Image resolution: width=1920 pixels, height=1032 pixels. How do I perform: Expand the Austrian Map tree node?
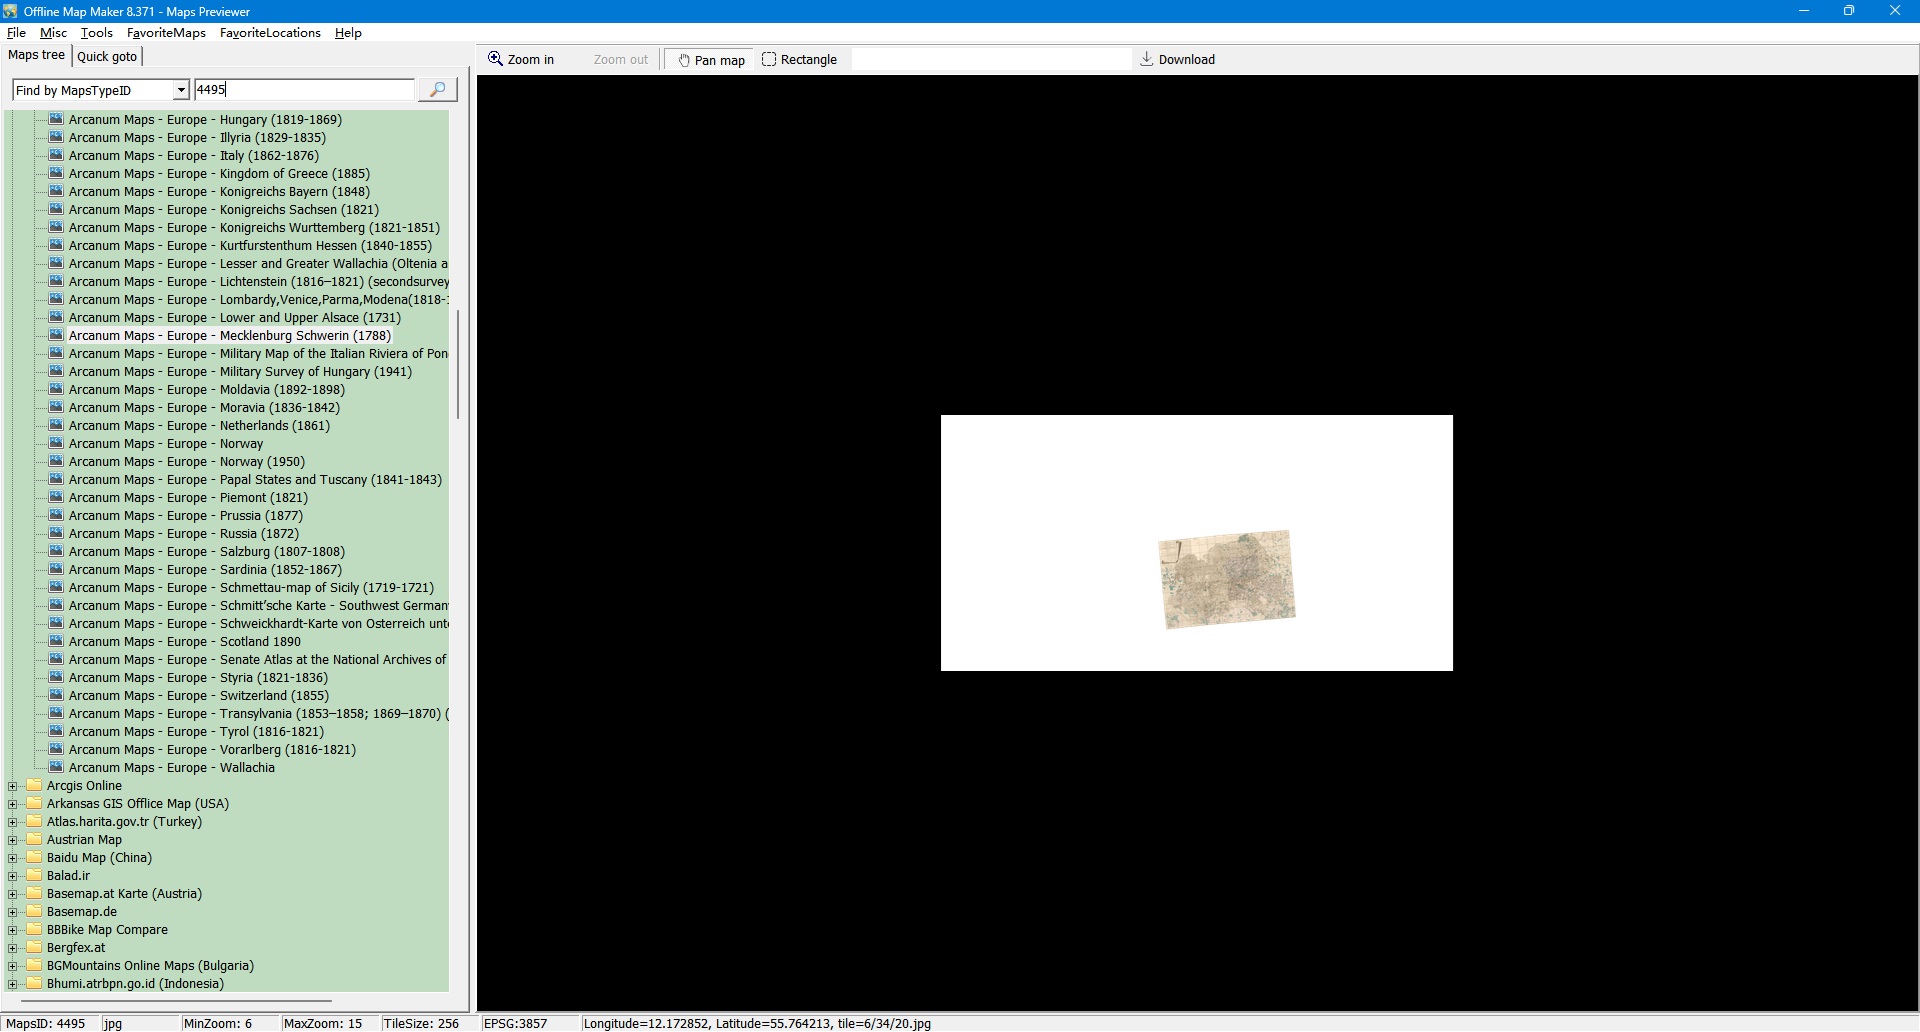point(13,840)
